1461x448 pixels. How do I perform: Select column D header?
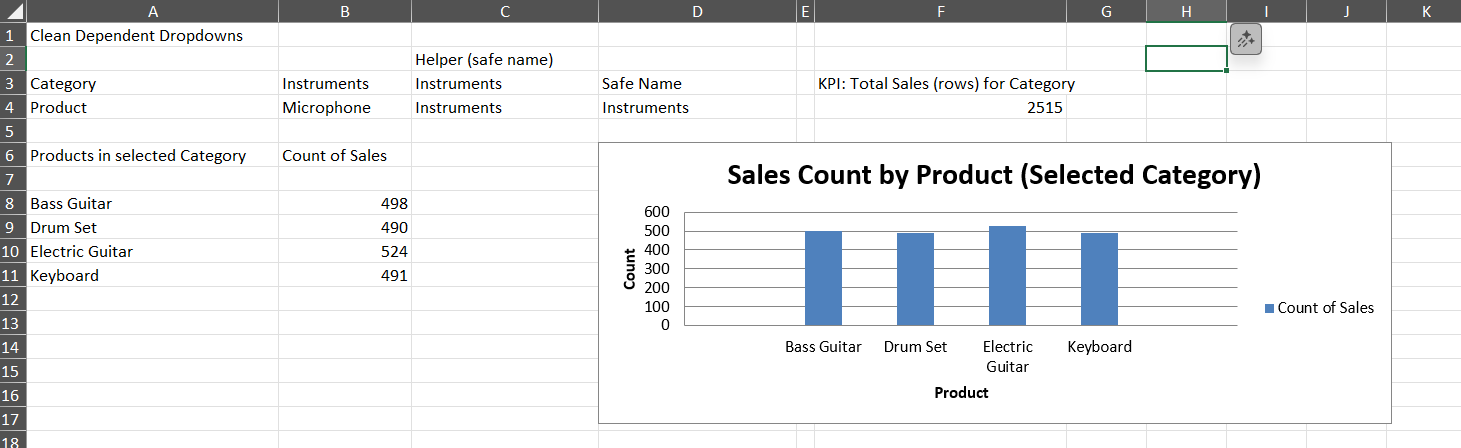[x=697, y=11]
